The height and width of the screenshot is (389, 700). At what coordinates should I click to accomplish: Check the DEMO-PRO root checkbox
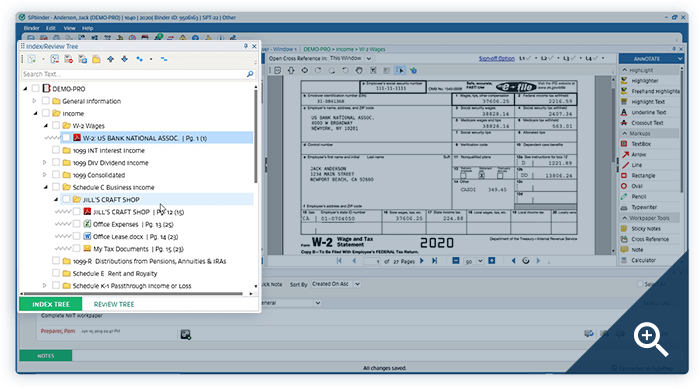click(x=36, y=88)
